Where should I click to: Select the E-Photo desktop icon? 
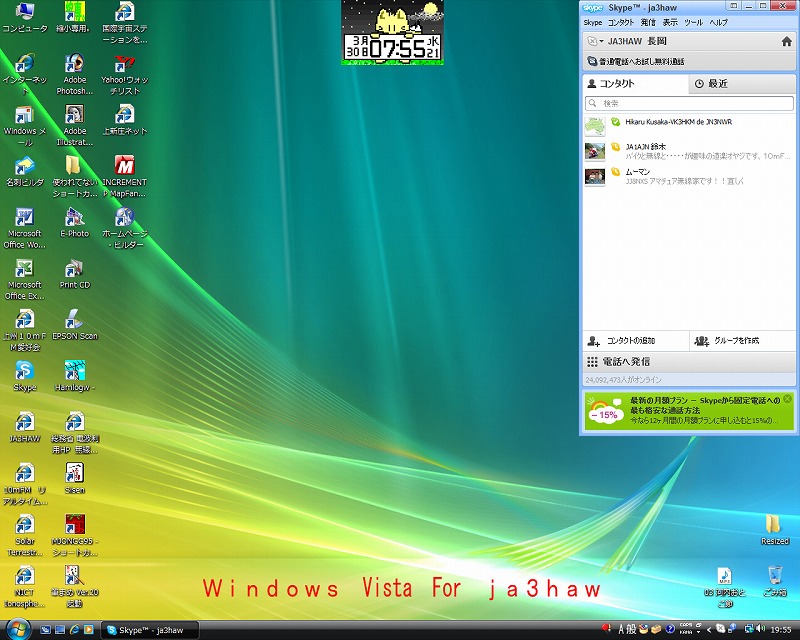tap(74, 223)
